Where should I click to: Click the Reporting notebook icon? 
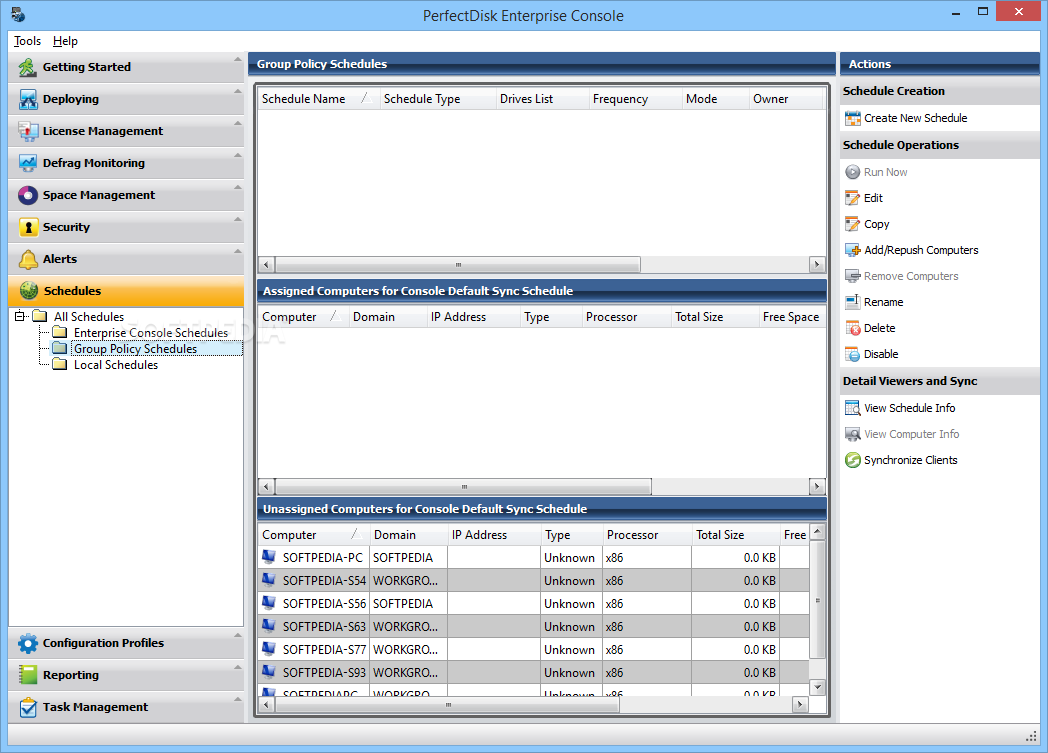(x=27, y=675)
